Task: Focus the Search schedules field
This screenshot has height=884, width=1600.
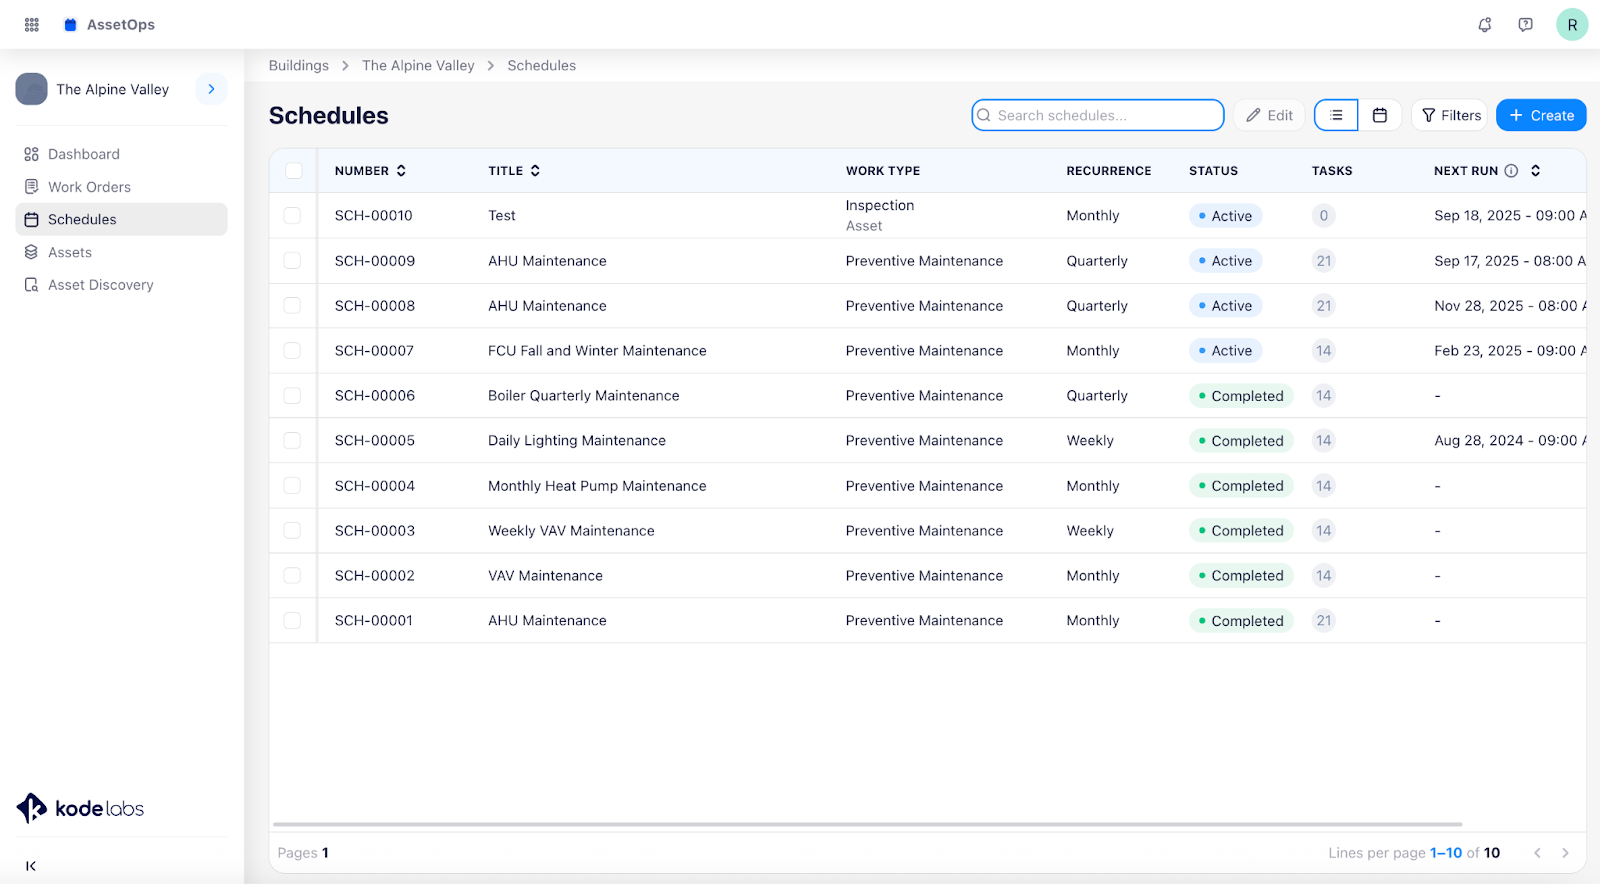Action: pyautogui.click(x=1098, y=115)
